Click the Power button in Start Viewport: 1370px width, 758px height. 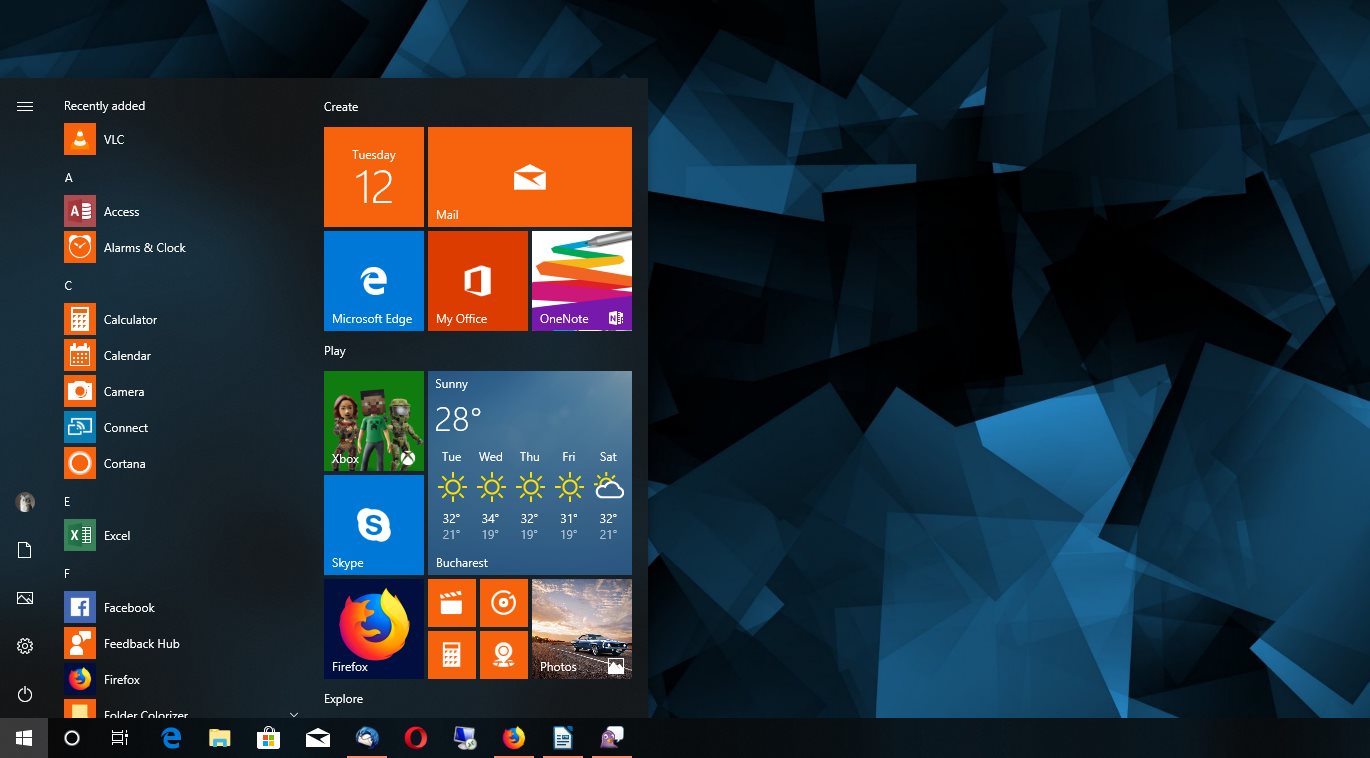click(x=25, y=694)
